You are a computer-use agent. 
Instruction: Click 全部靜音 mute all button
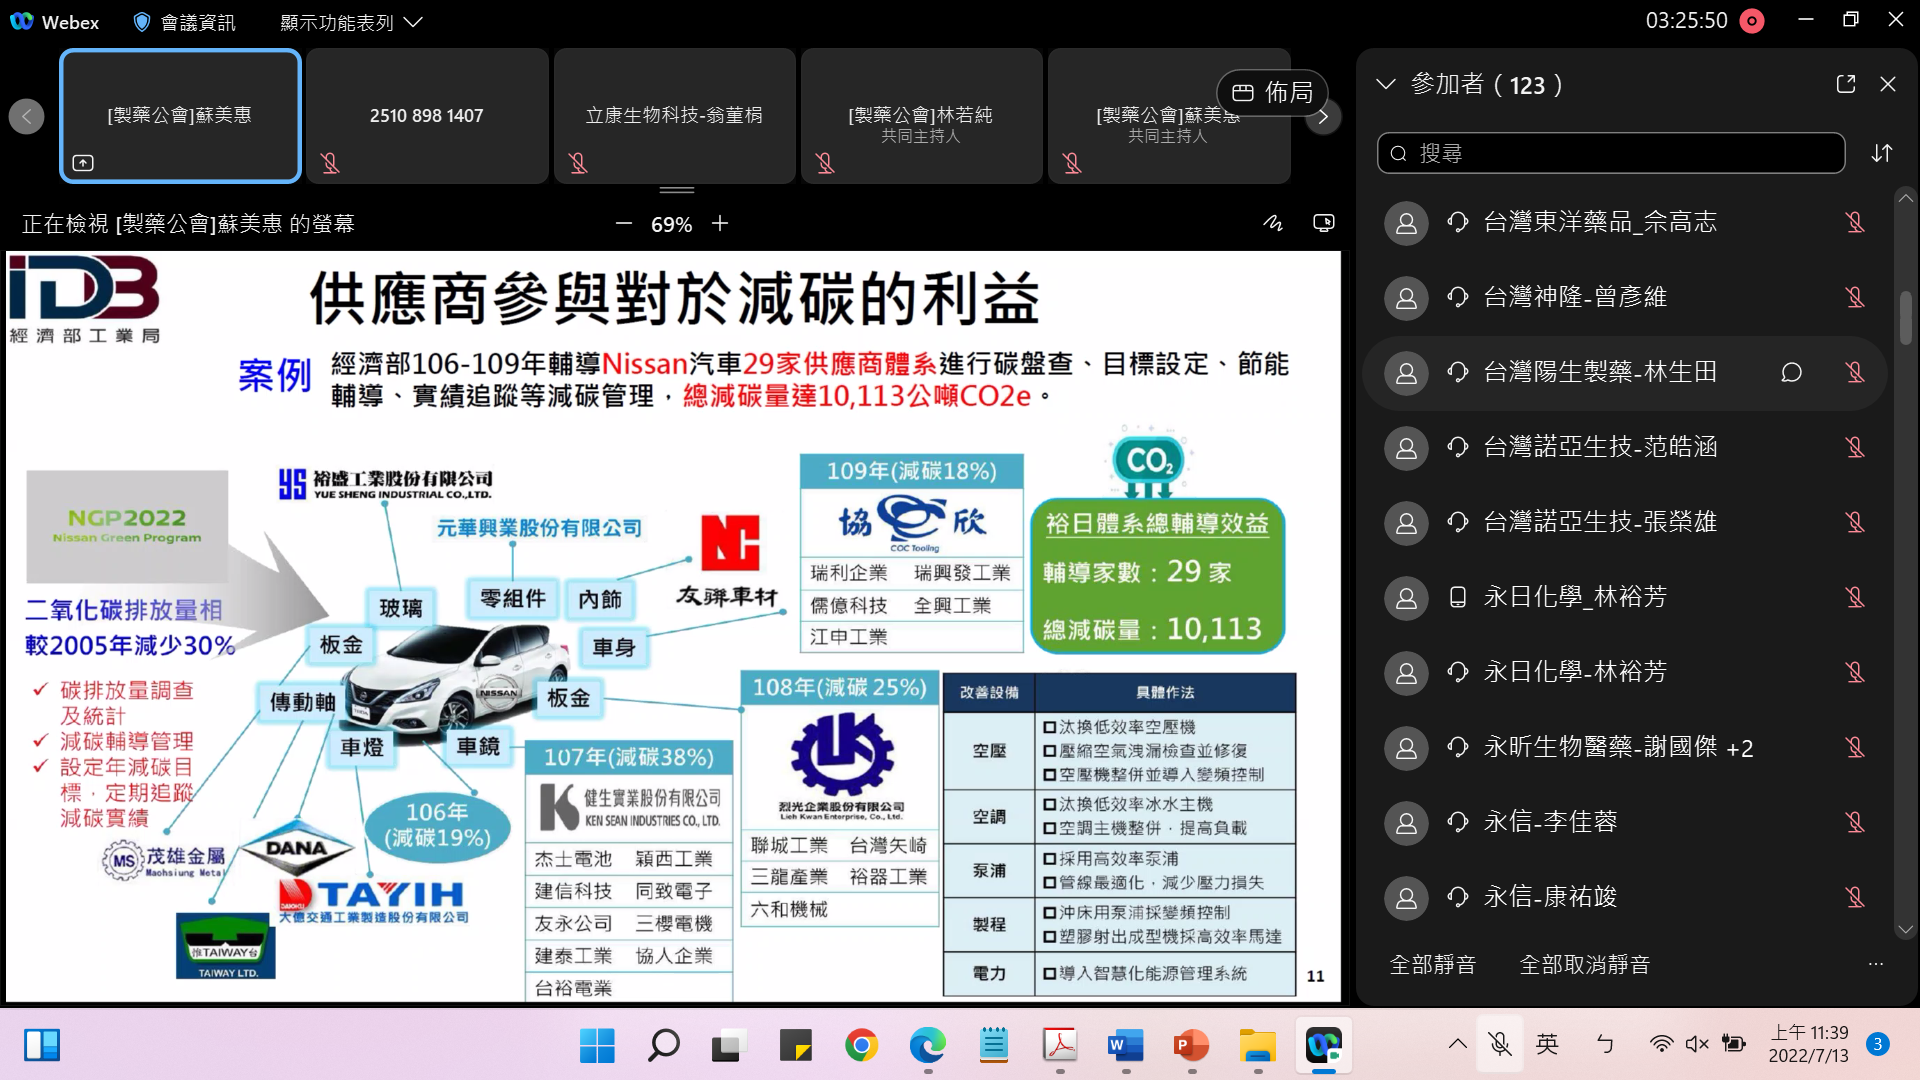pos(1433,964)
